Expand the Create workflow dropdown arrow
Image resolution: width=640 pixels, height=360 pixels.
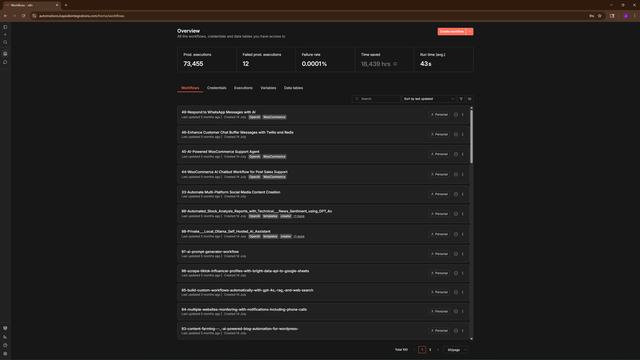pyautogui.click(x=470, y=31)
